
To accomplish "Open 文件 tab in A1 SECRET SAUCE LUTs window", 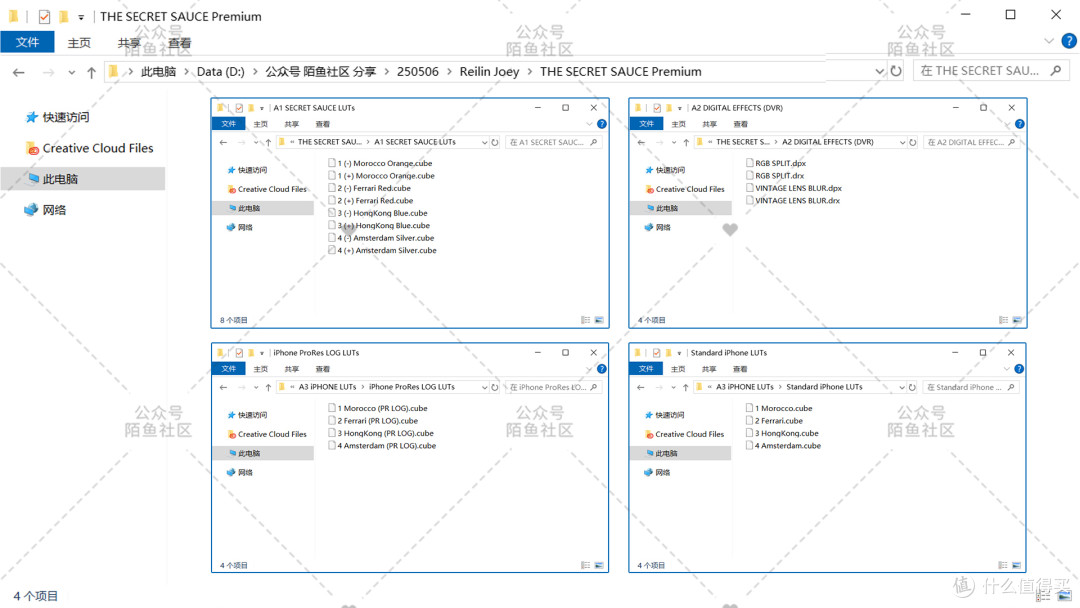I will coord(229,124).
